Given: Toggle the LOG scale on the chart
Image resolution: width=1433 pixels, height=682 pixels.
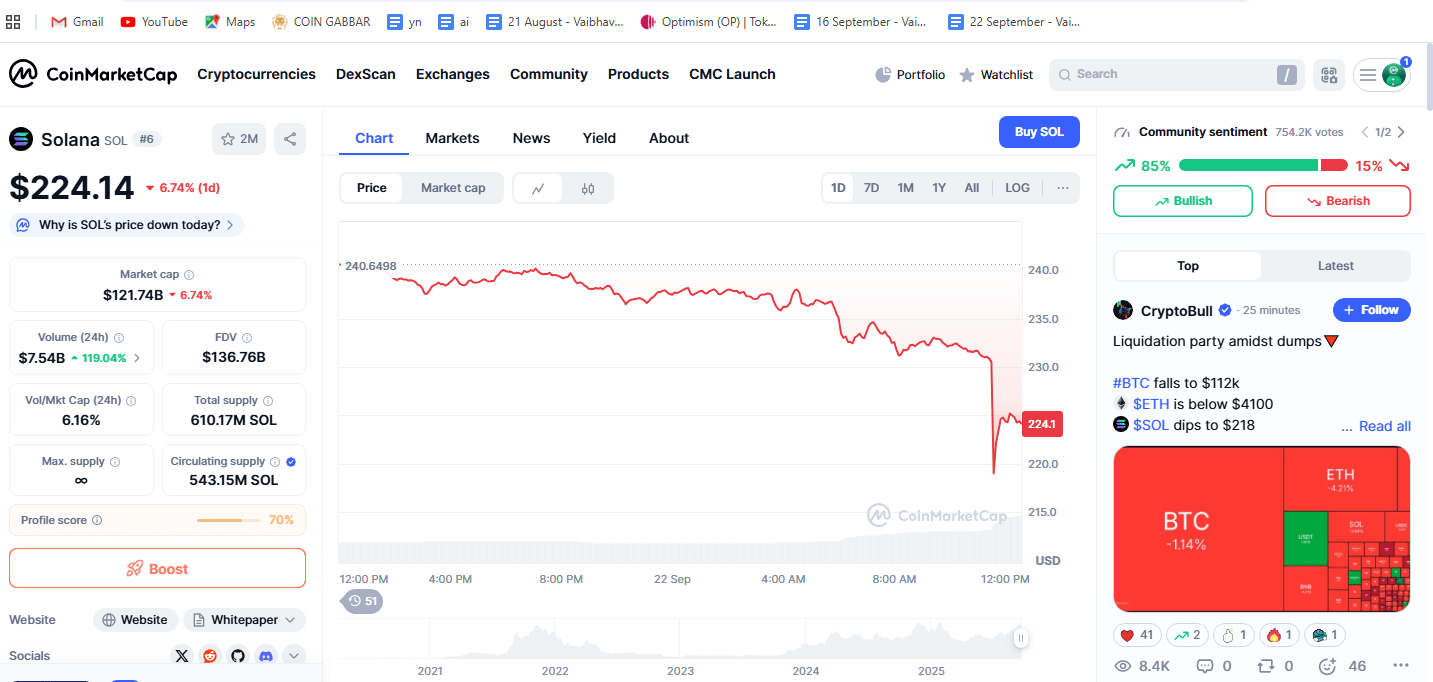Looking at the screenshot, I should pyautogui.click(x=1017, y=188).
